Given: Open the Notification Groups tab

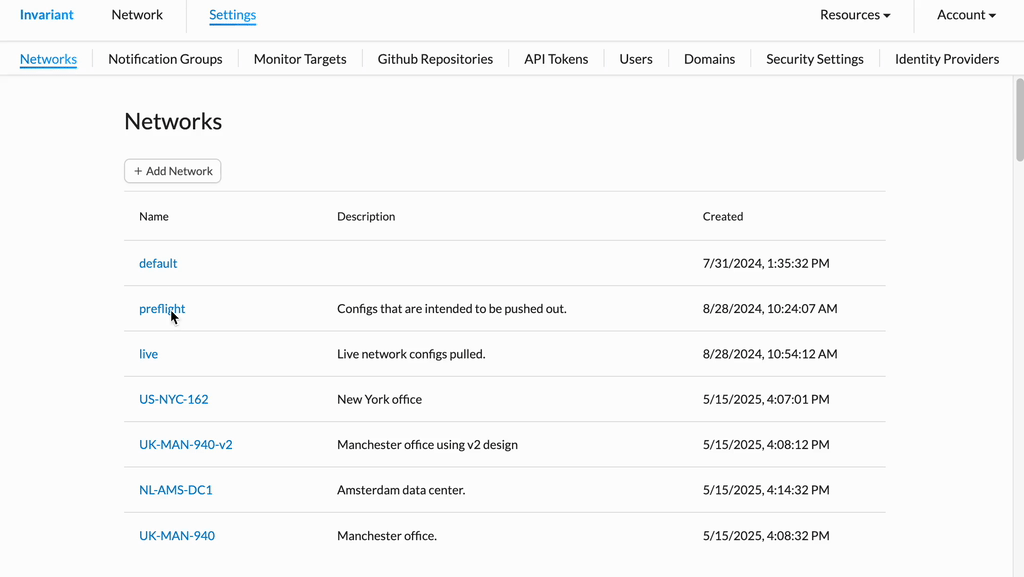Looking at the screenshot, I should coord(165,59).
